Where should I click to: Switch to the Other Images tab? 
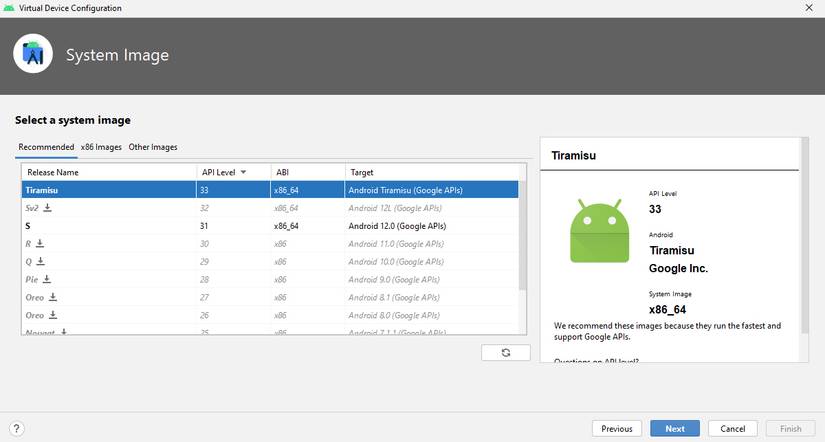point(153,147)
